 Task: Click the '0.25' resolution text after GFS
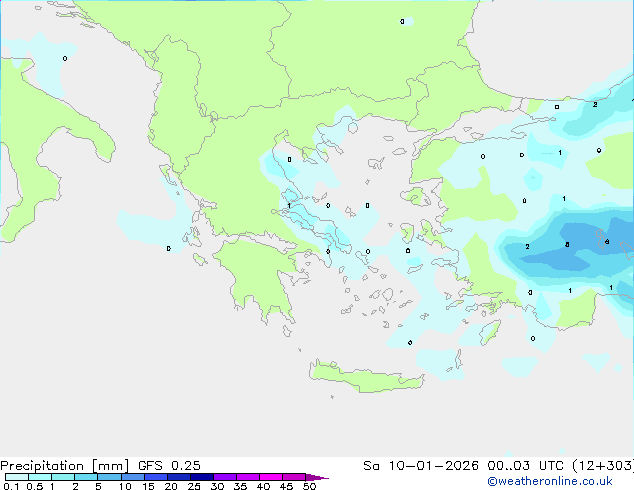tap(186, 466)
